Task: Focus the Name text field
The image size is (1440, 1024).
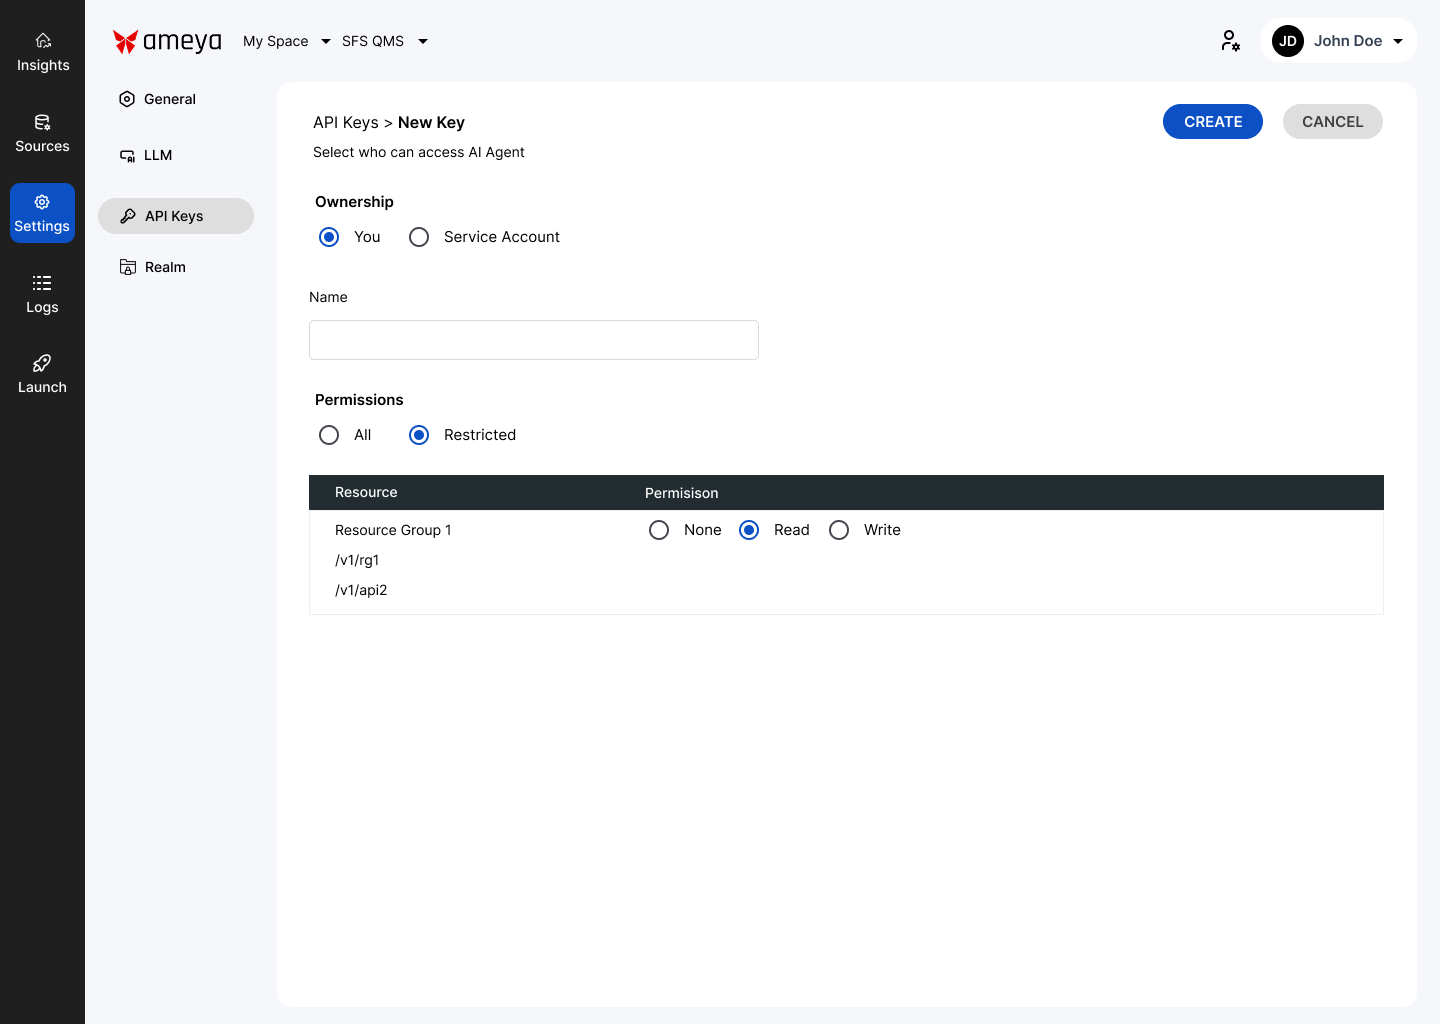Action: (x=534, y=340)
